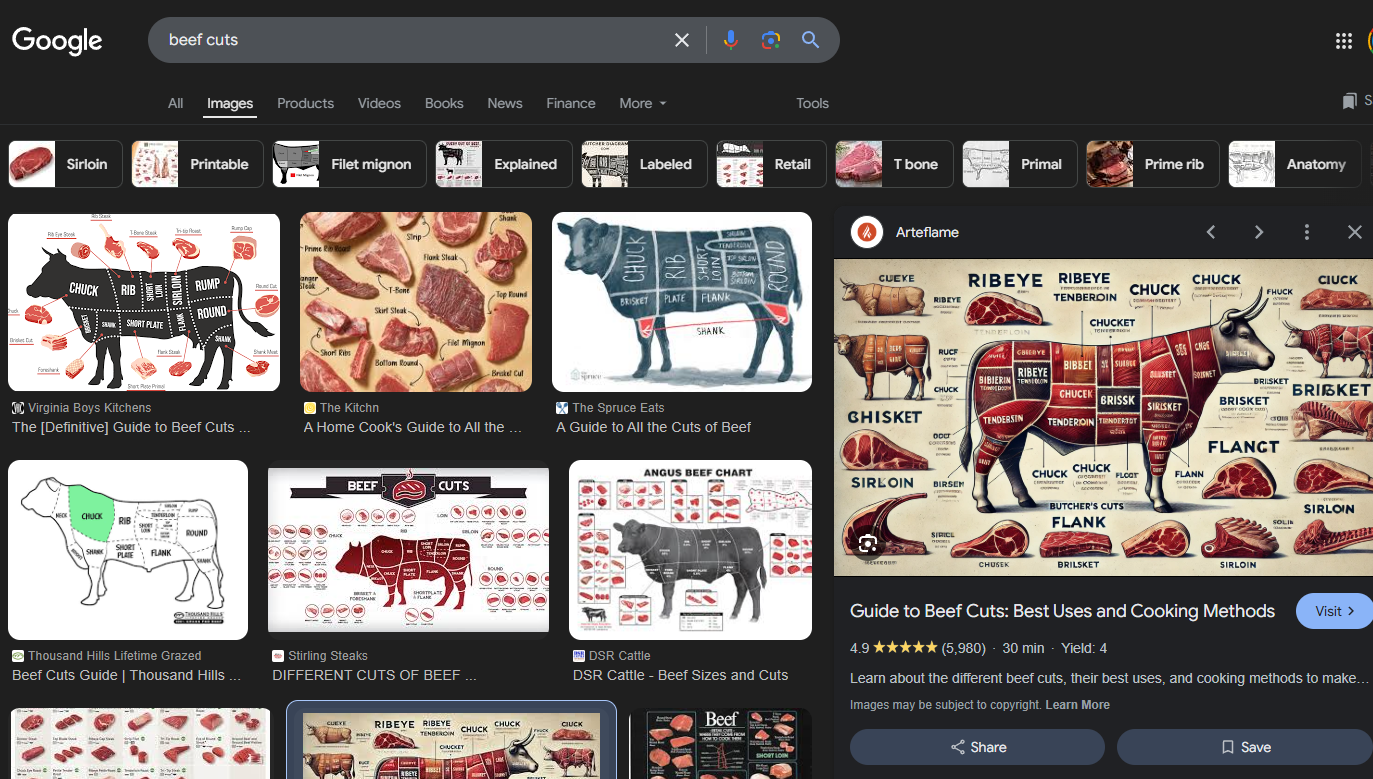The width and height of the screenshot is (1373, 779).
Task: Filter results by the Sirloin chip
Action: 65,164
